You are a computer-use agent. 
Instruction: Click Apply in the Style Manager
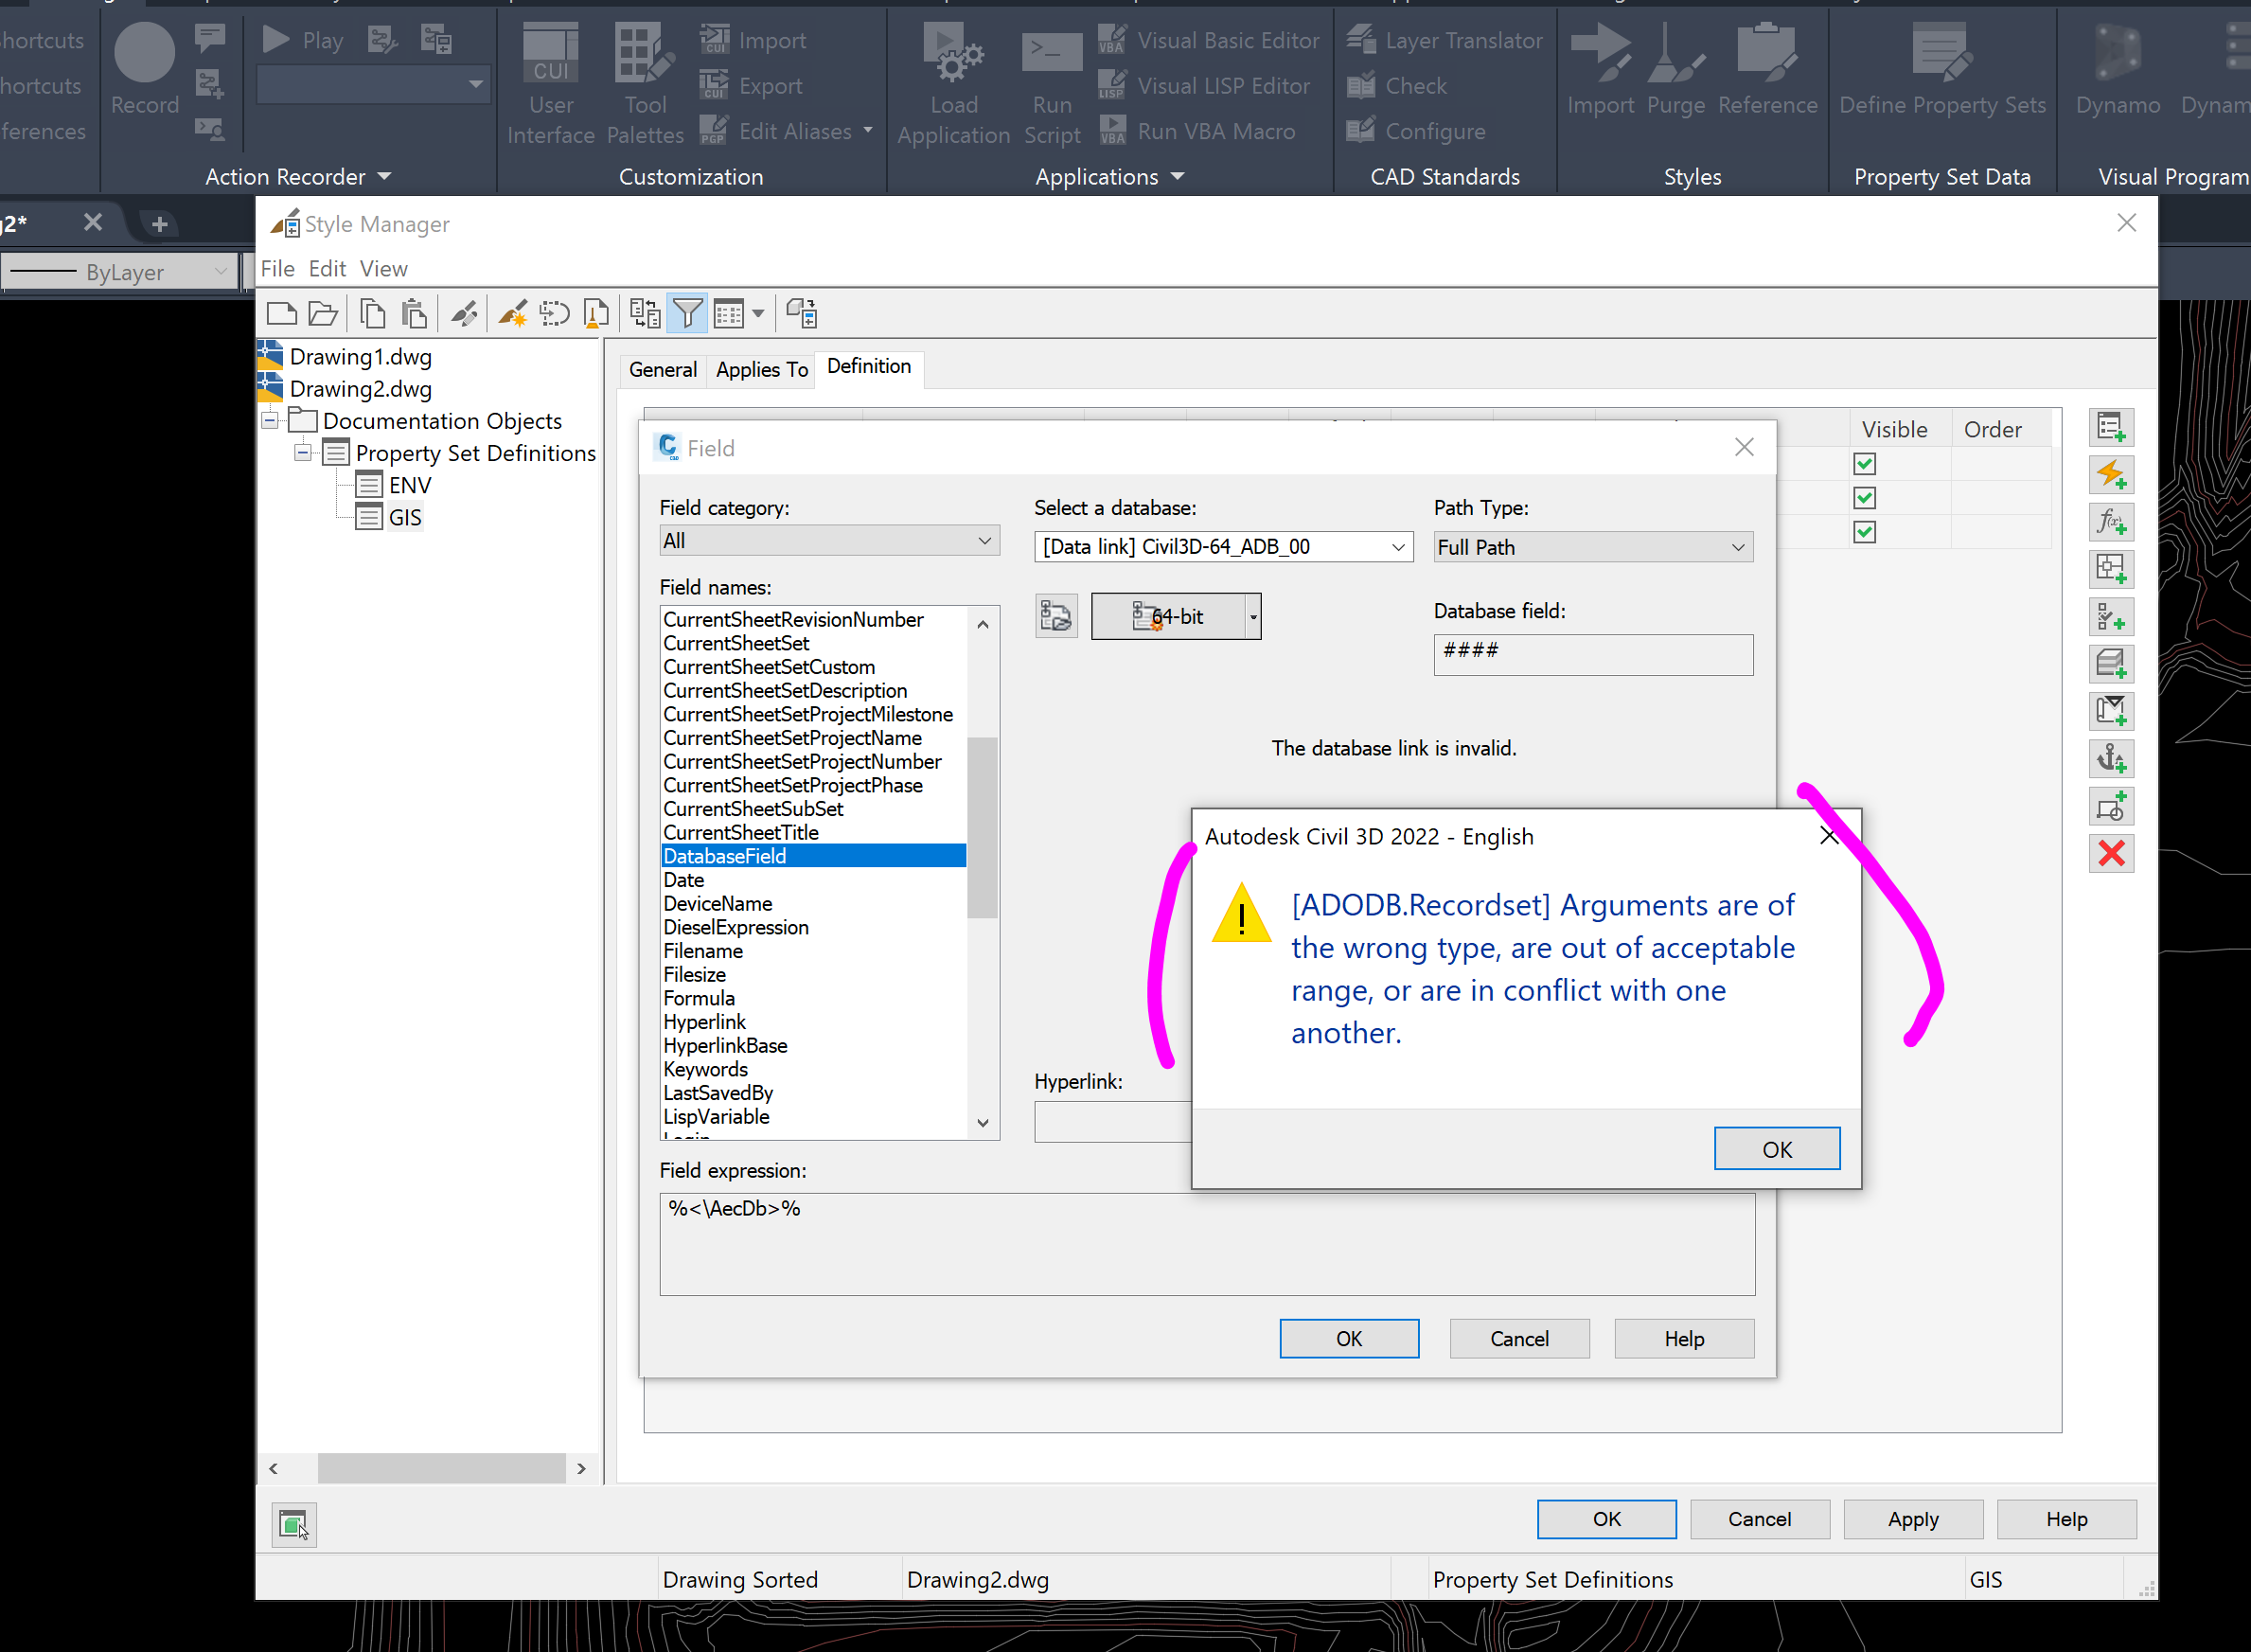click(x=1913, y=1520)
